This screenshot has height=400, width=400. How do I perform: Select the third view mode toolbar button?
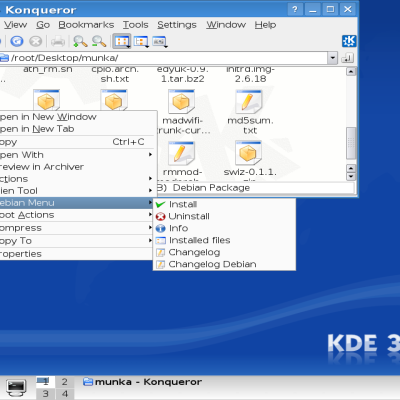(x=160, y=42)
